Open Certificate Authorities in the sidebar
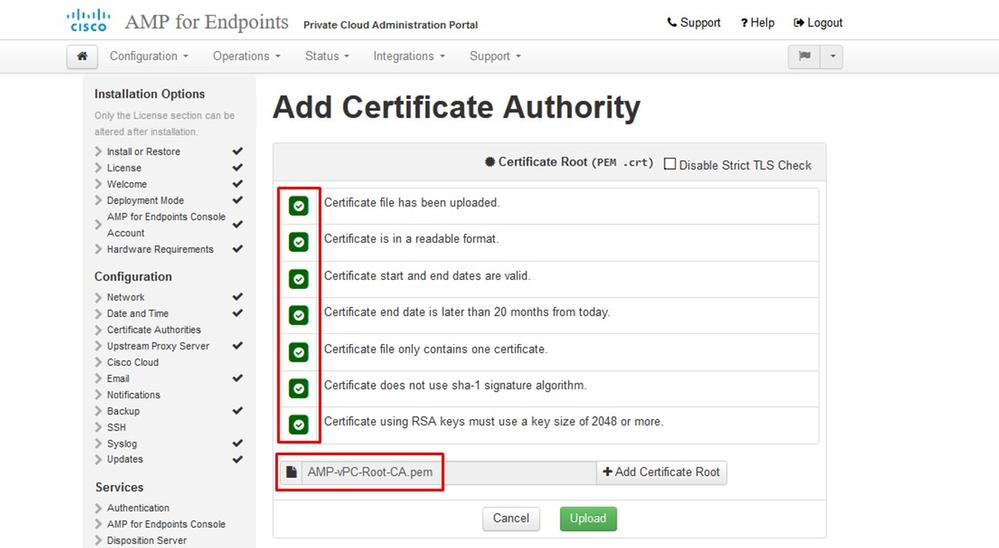Screen dimensions: 999x548 (154, 329)
